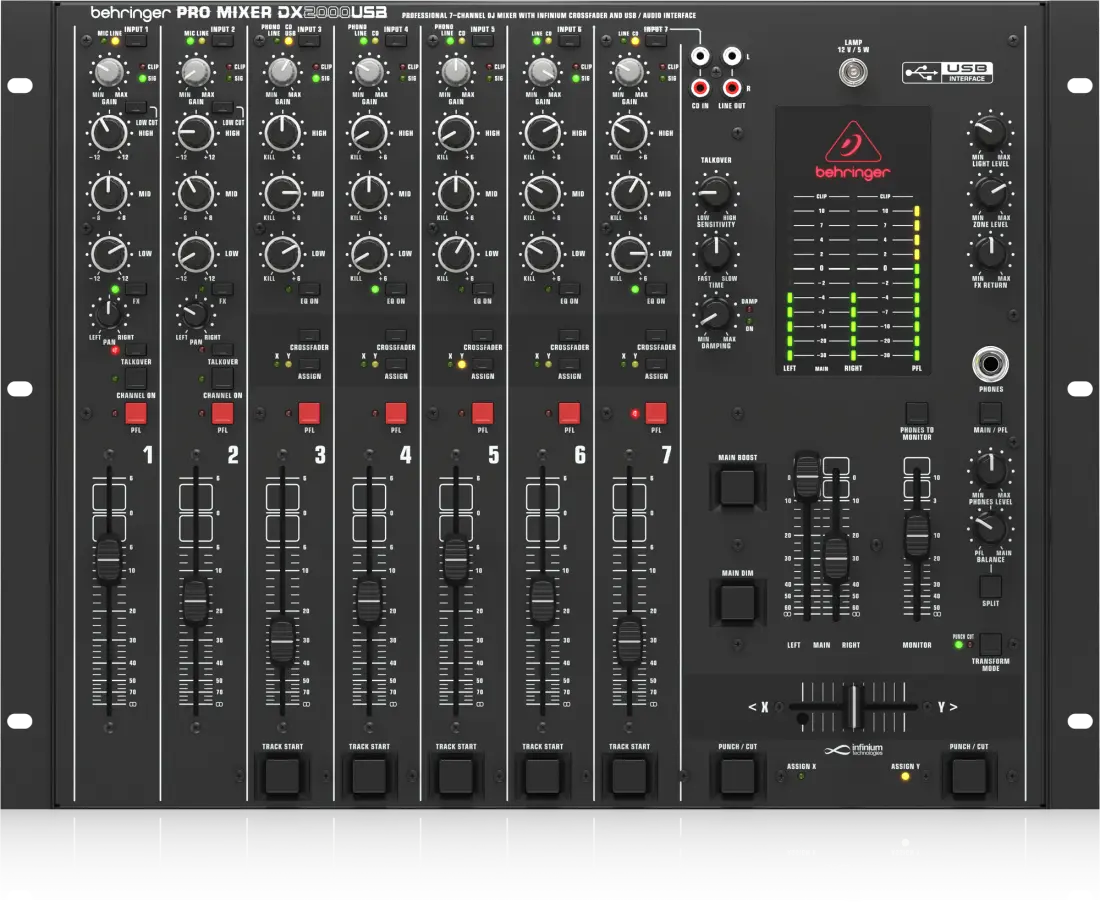Hit channel 3 Track Start button
The width and height of the screenshot is (1100, 906).
pyautogui.click(x=282, y=775)
